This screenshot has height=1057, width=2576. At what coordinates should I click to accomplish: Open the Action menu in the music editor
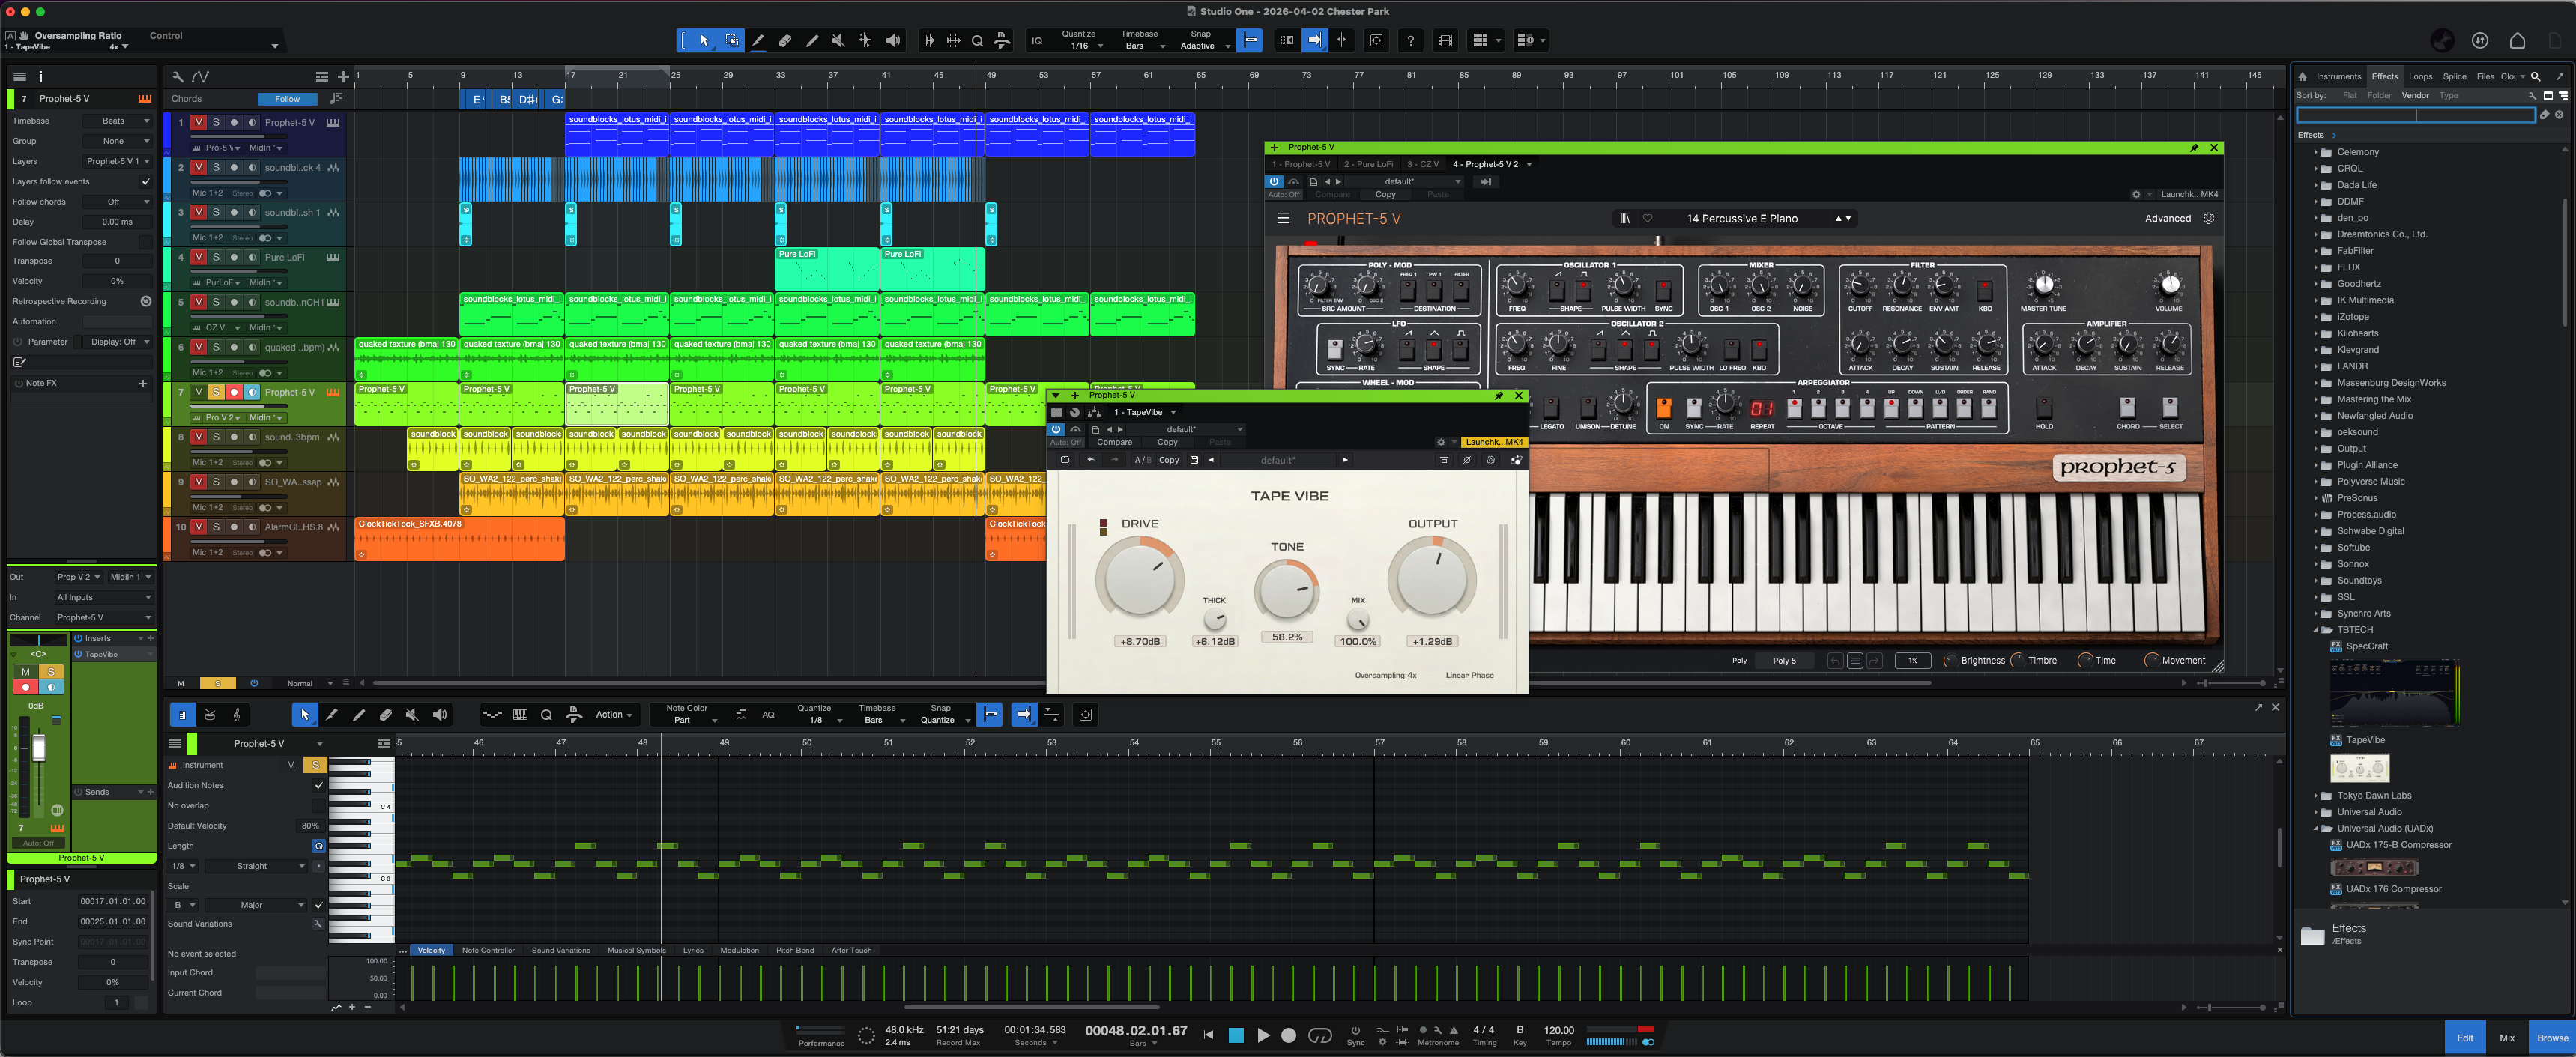(613, 715)
